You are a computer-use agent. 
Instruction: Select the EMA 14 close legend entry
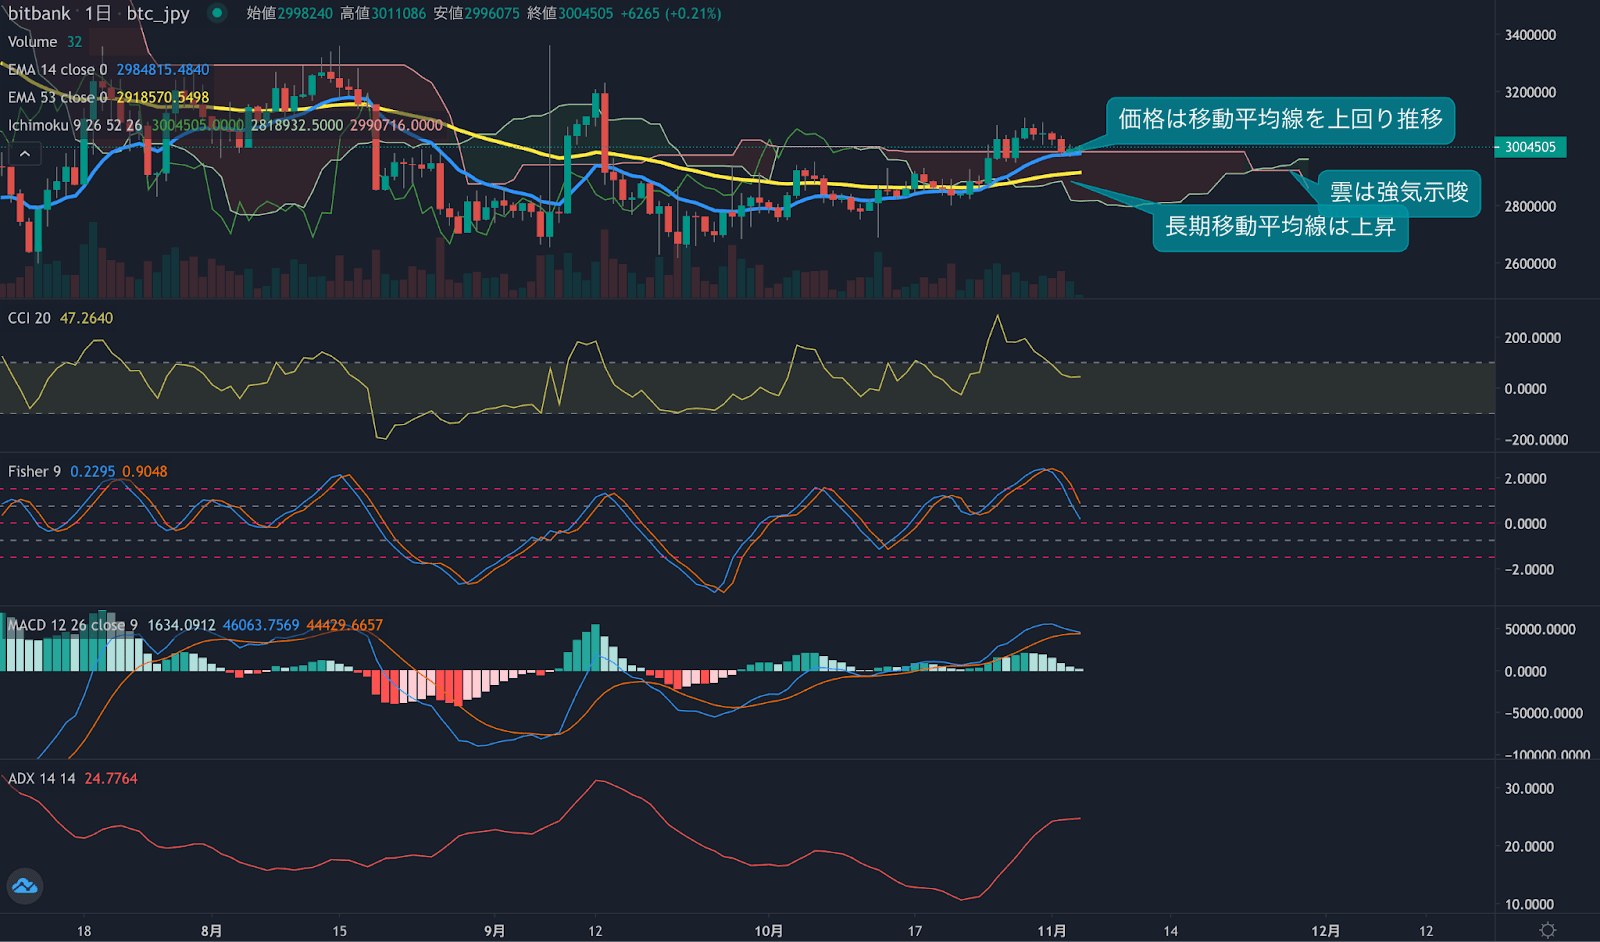pos(55,70)
